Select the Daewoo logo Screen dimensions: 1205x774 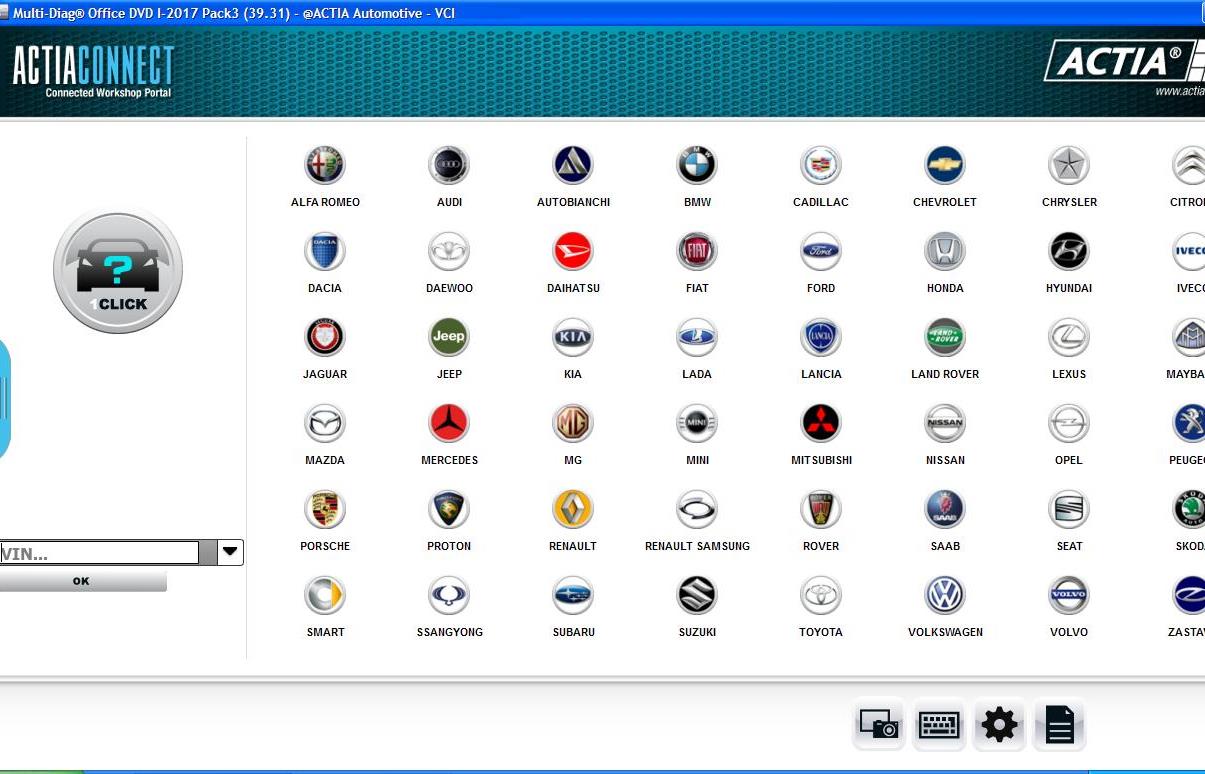[449, 251]
